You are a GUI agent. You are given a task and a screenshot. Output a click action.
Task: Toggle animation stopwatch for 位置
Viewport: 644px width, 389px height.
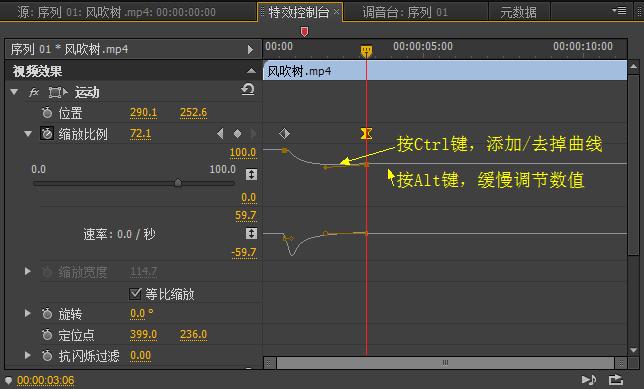click(47, 113)
